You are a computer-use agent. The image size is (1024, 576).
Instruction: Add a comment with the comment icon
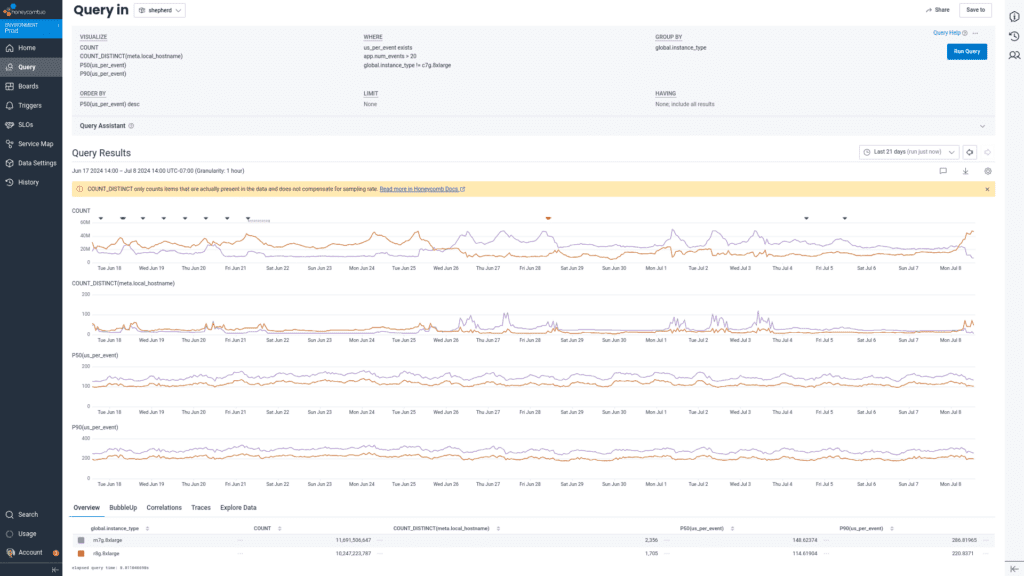click(942, 171)
